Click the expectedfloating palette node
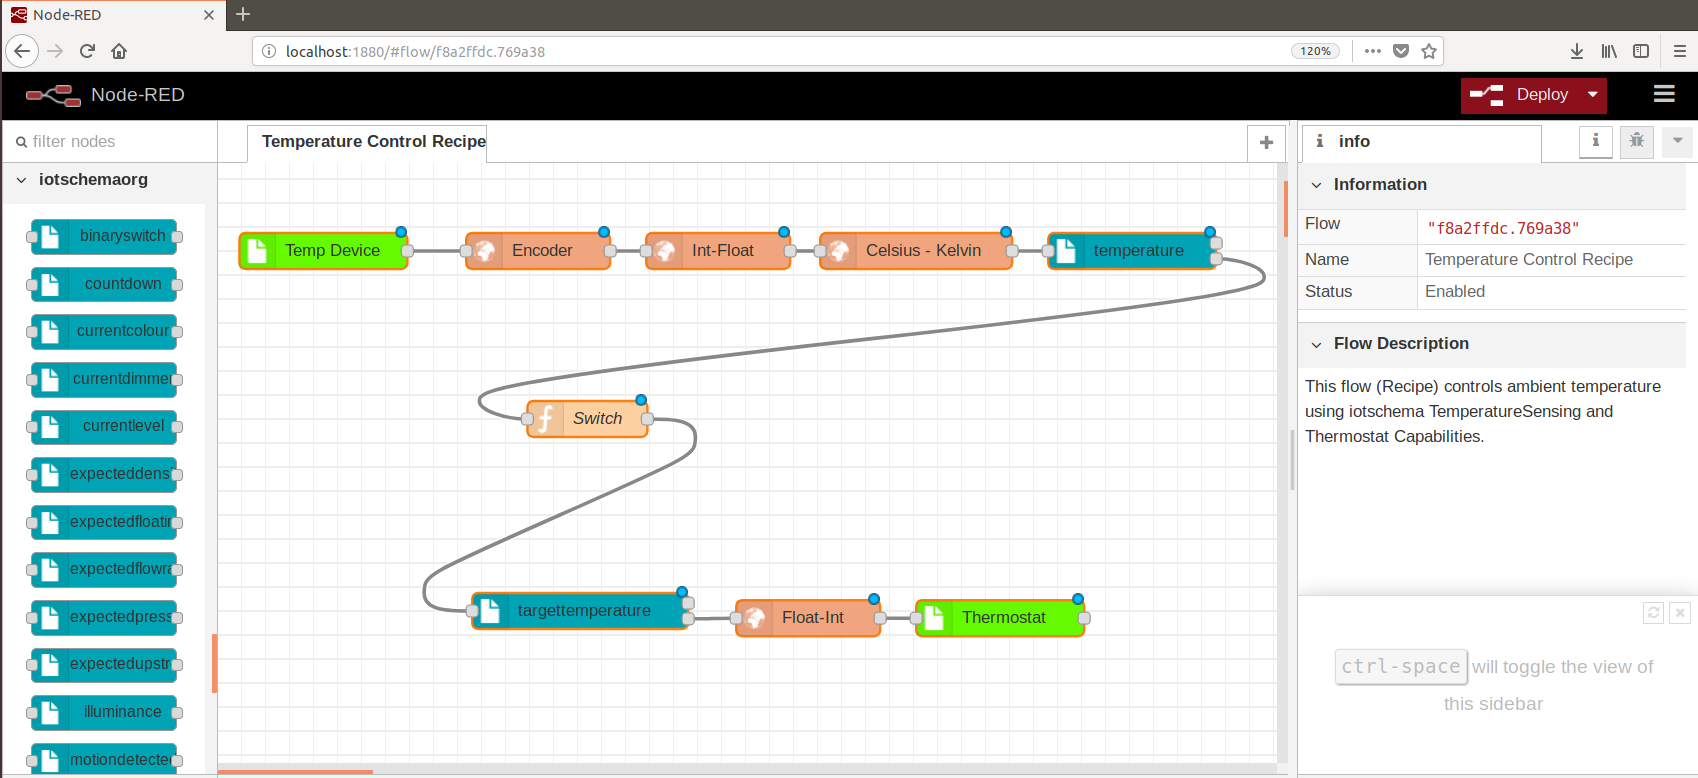This screenshot has width=1698, height=778. coord(104,523)
